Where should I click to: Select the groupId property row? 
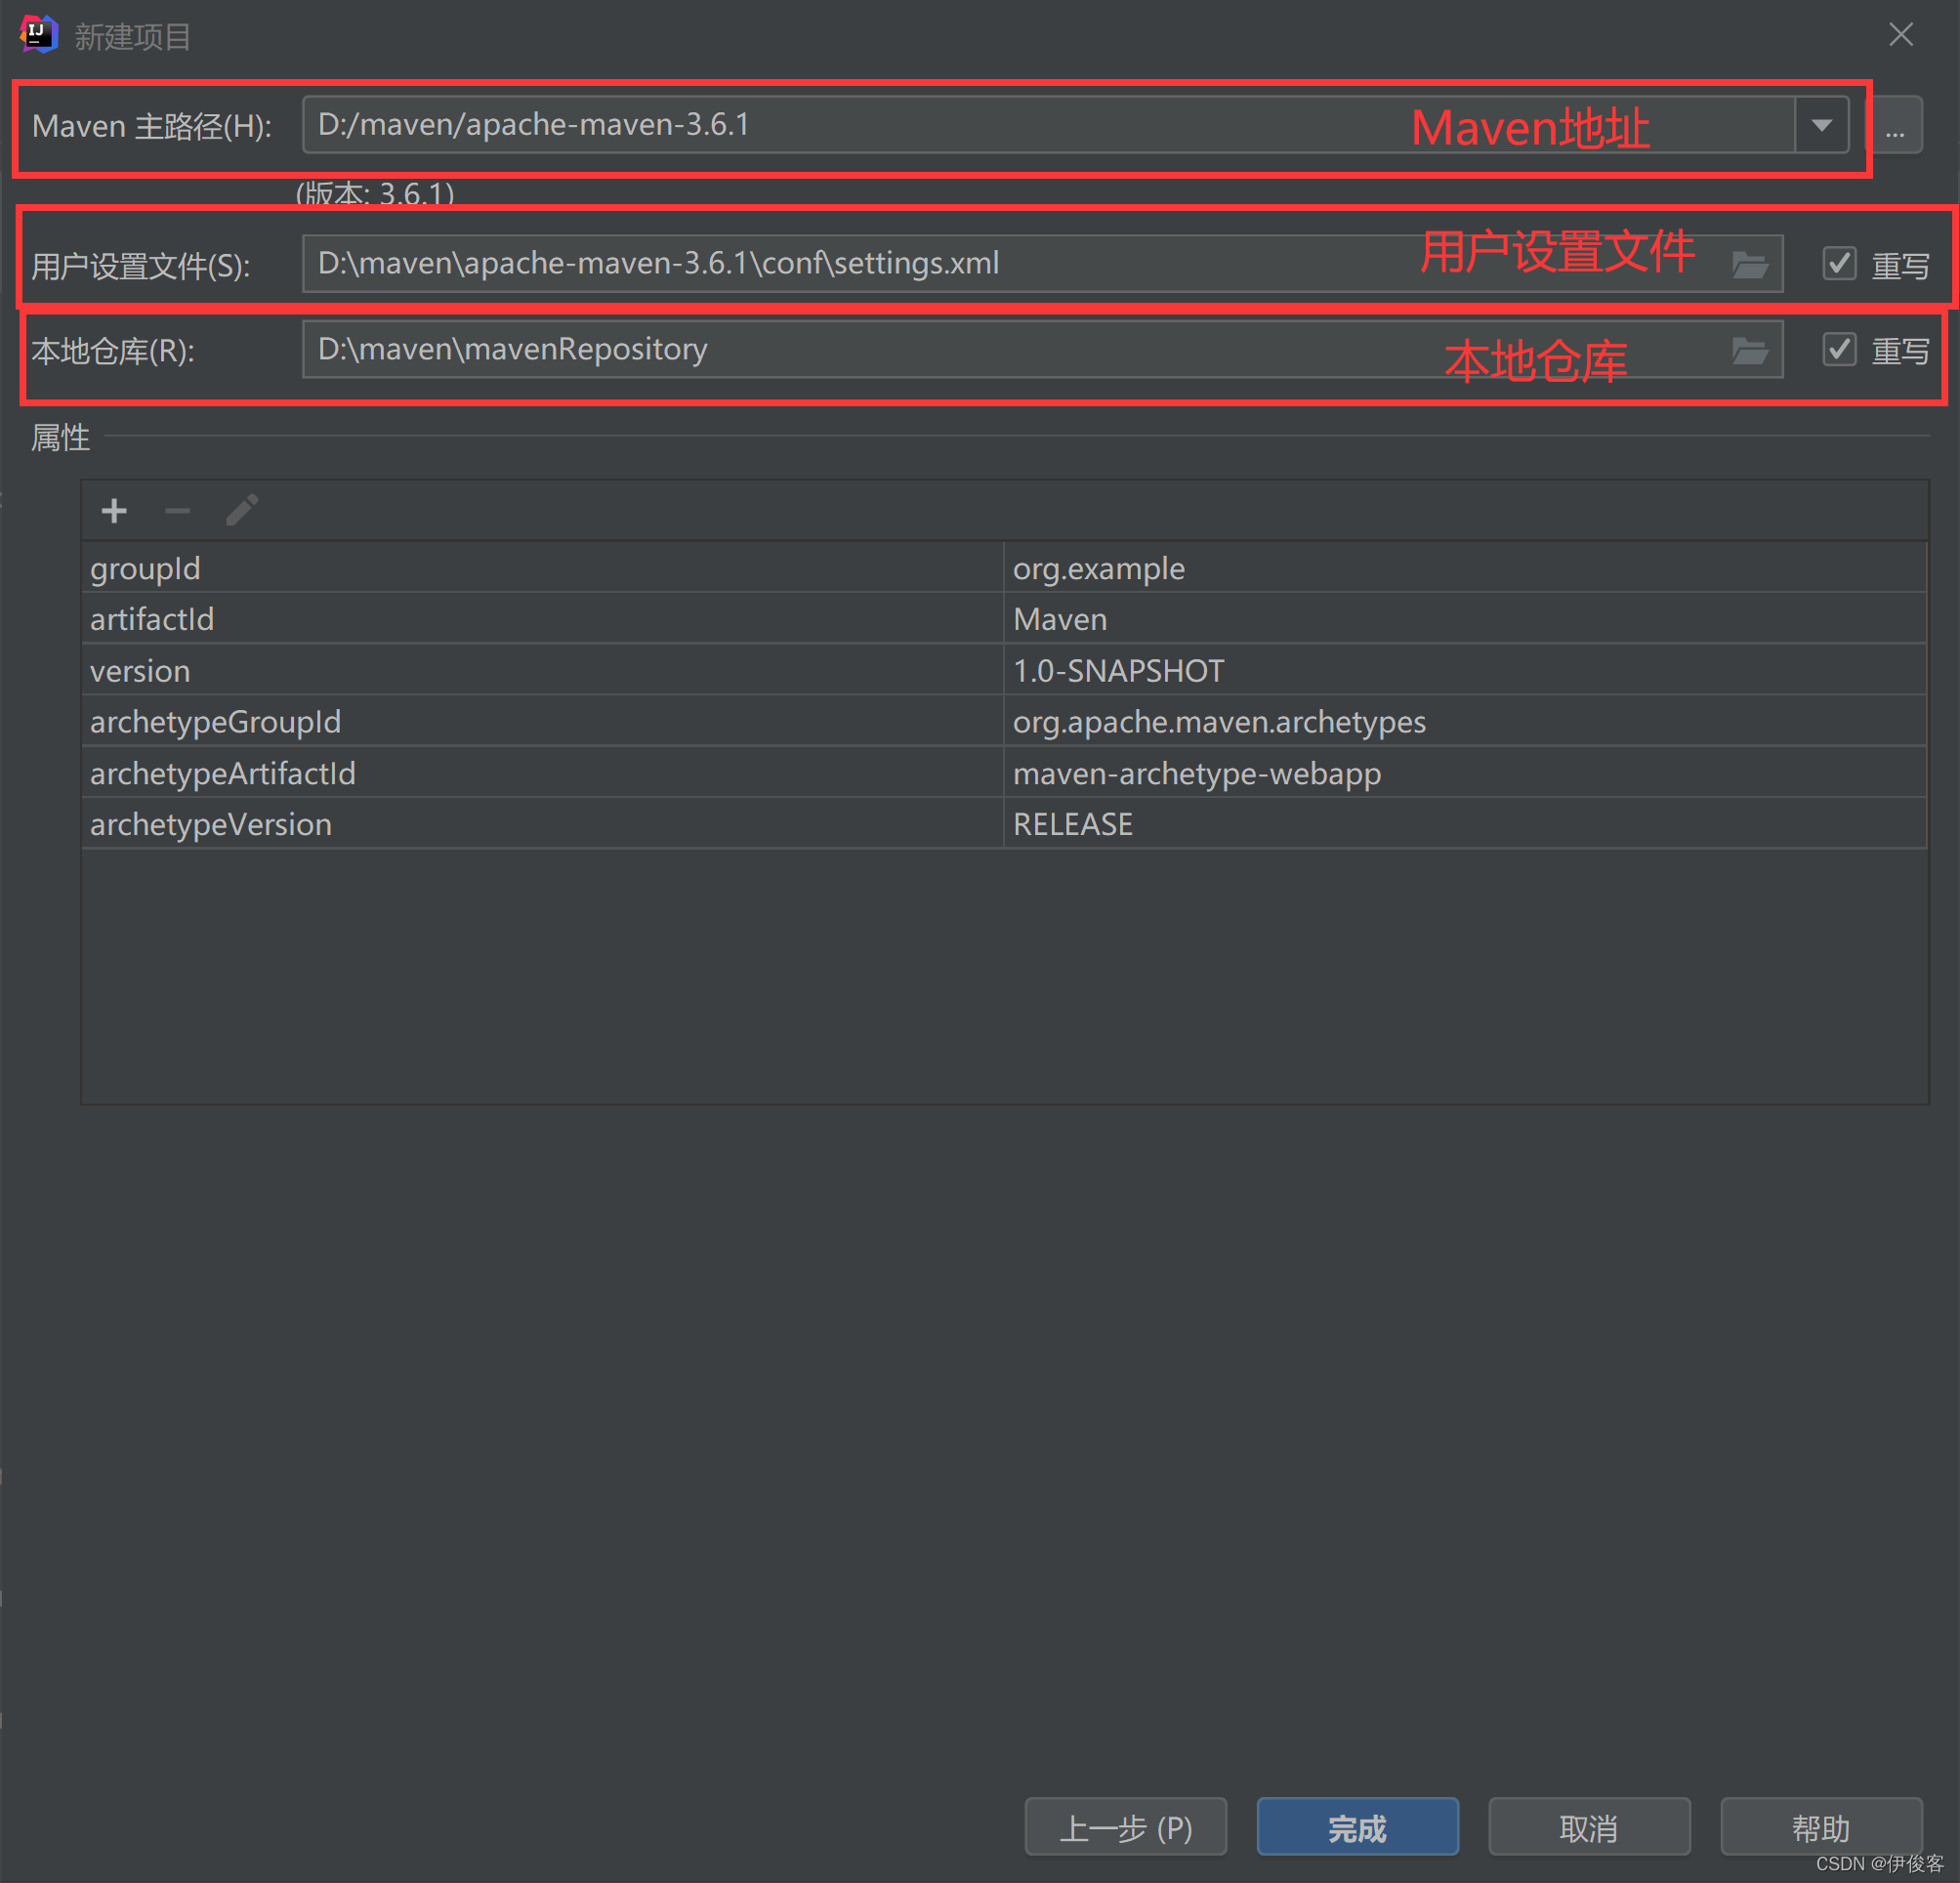pos(1004,568)
